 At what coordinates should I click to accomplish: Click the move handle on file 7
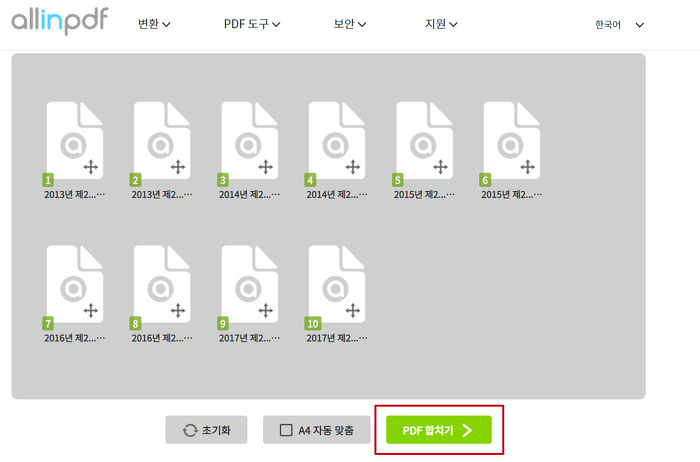[x=91, y=310]
